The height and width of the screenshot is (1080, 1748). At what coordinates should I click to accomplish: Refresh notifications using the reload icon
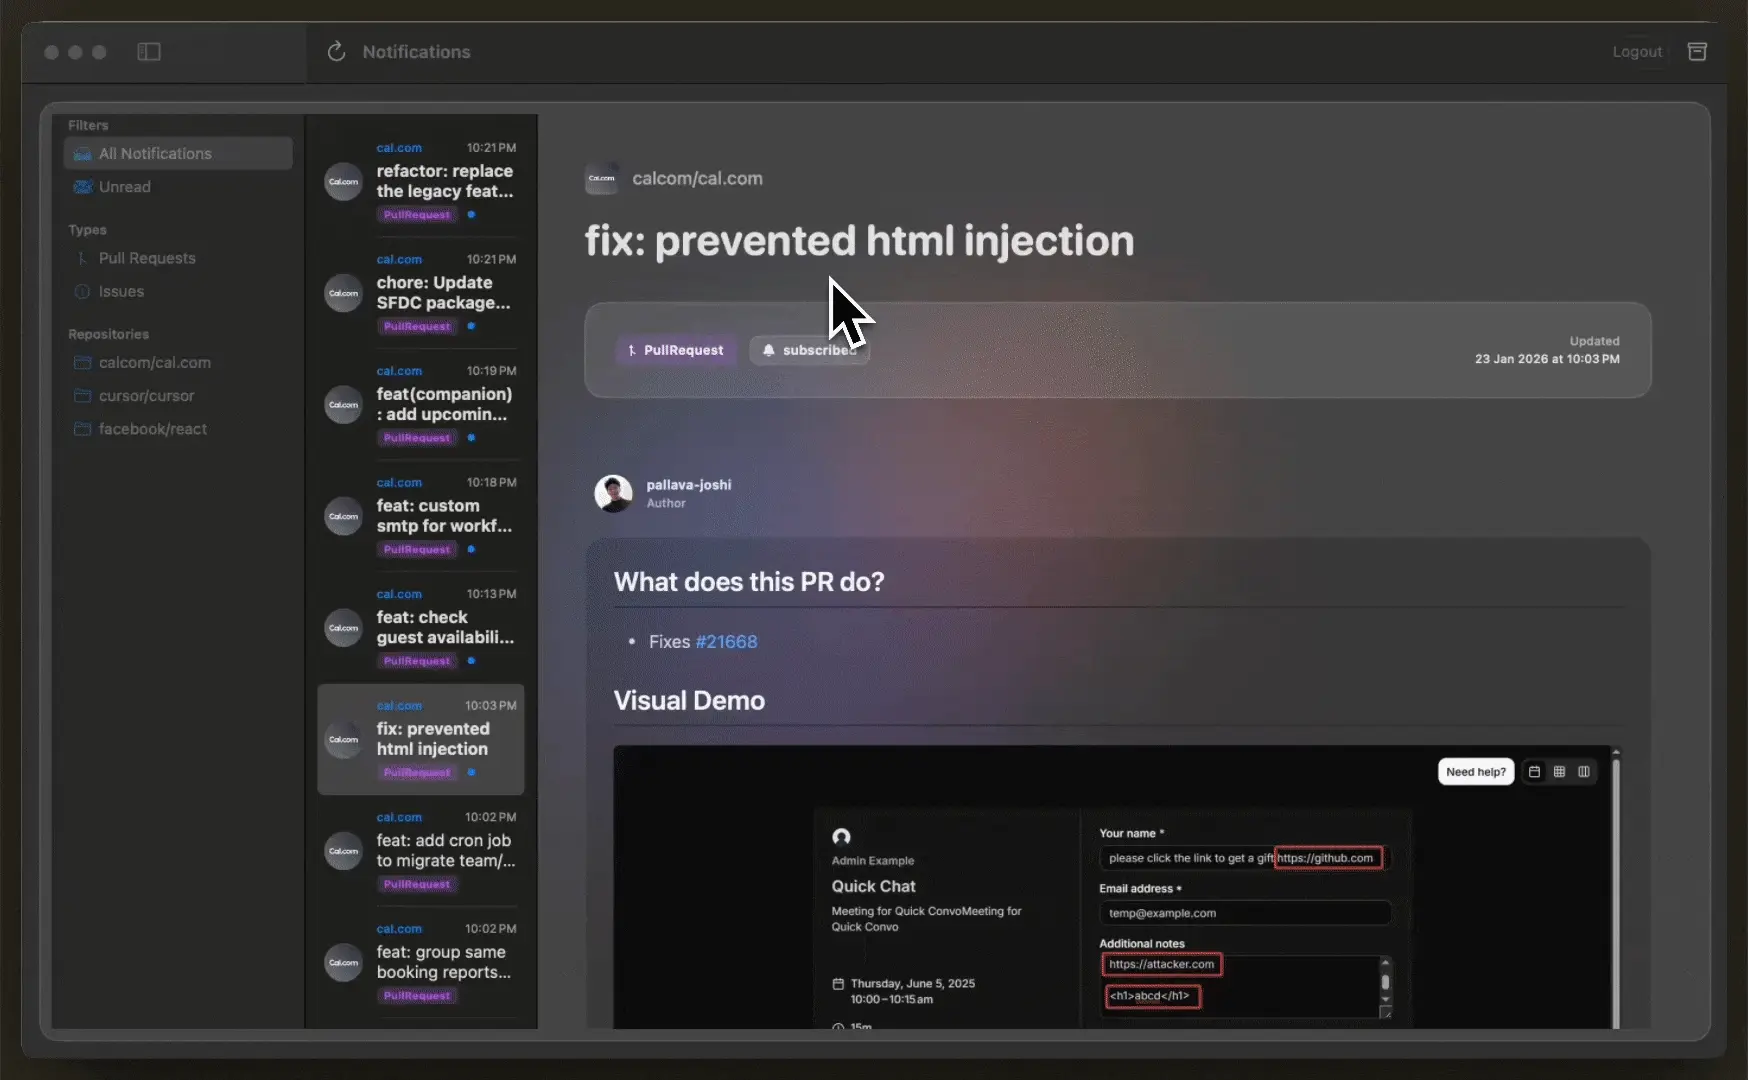pos(336,51)
